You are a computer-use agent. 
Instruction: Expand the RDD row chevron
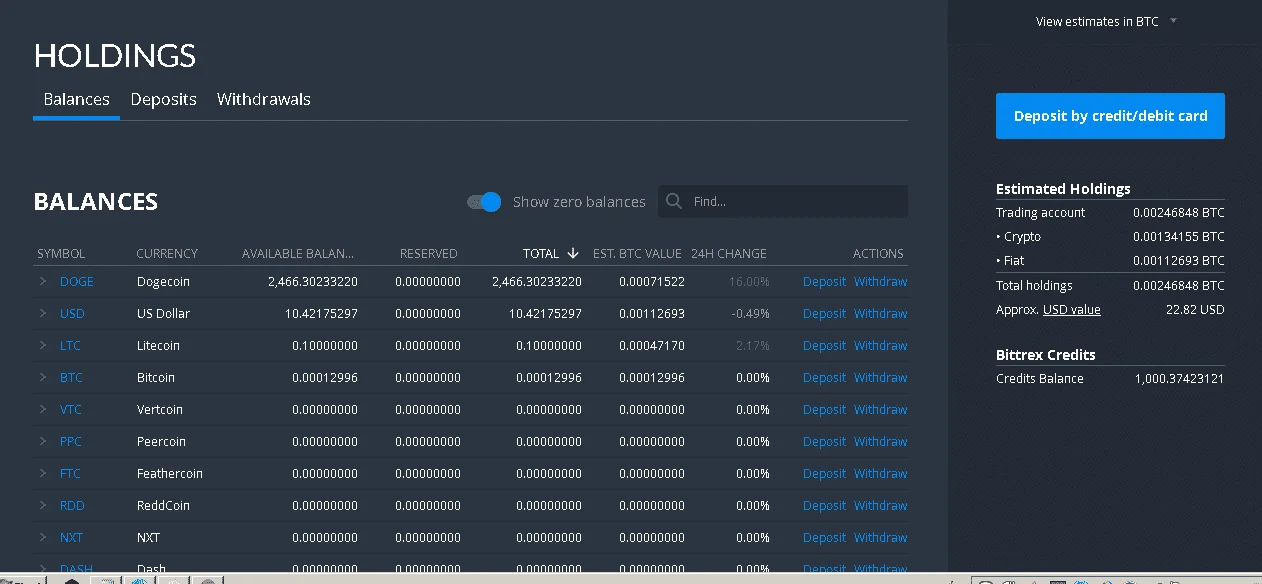(x=43, y=505)
